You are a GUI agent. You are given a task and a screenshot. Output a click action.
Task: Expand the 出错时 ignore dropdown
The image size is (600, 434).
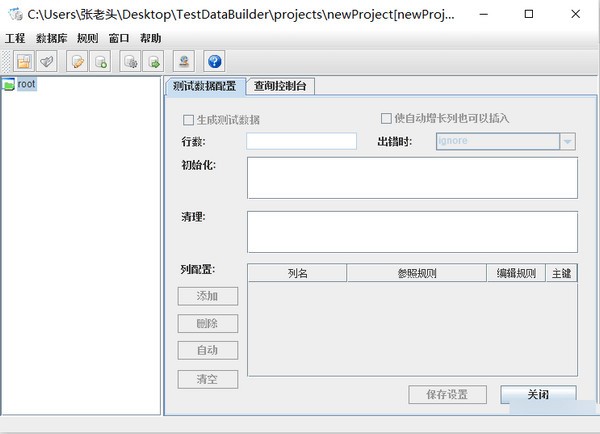568,141
